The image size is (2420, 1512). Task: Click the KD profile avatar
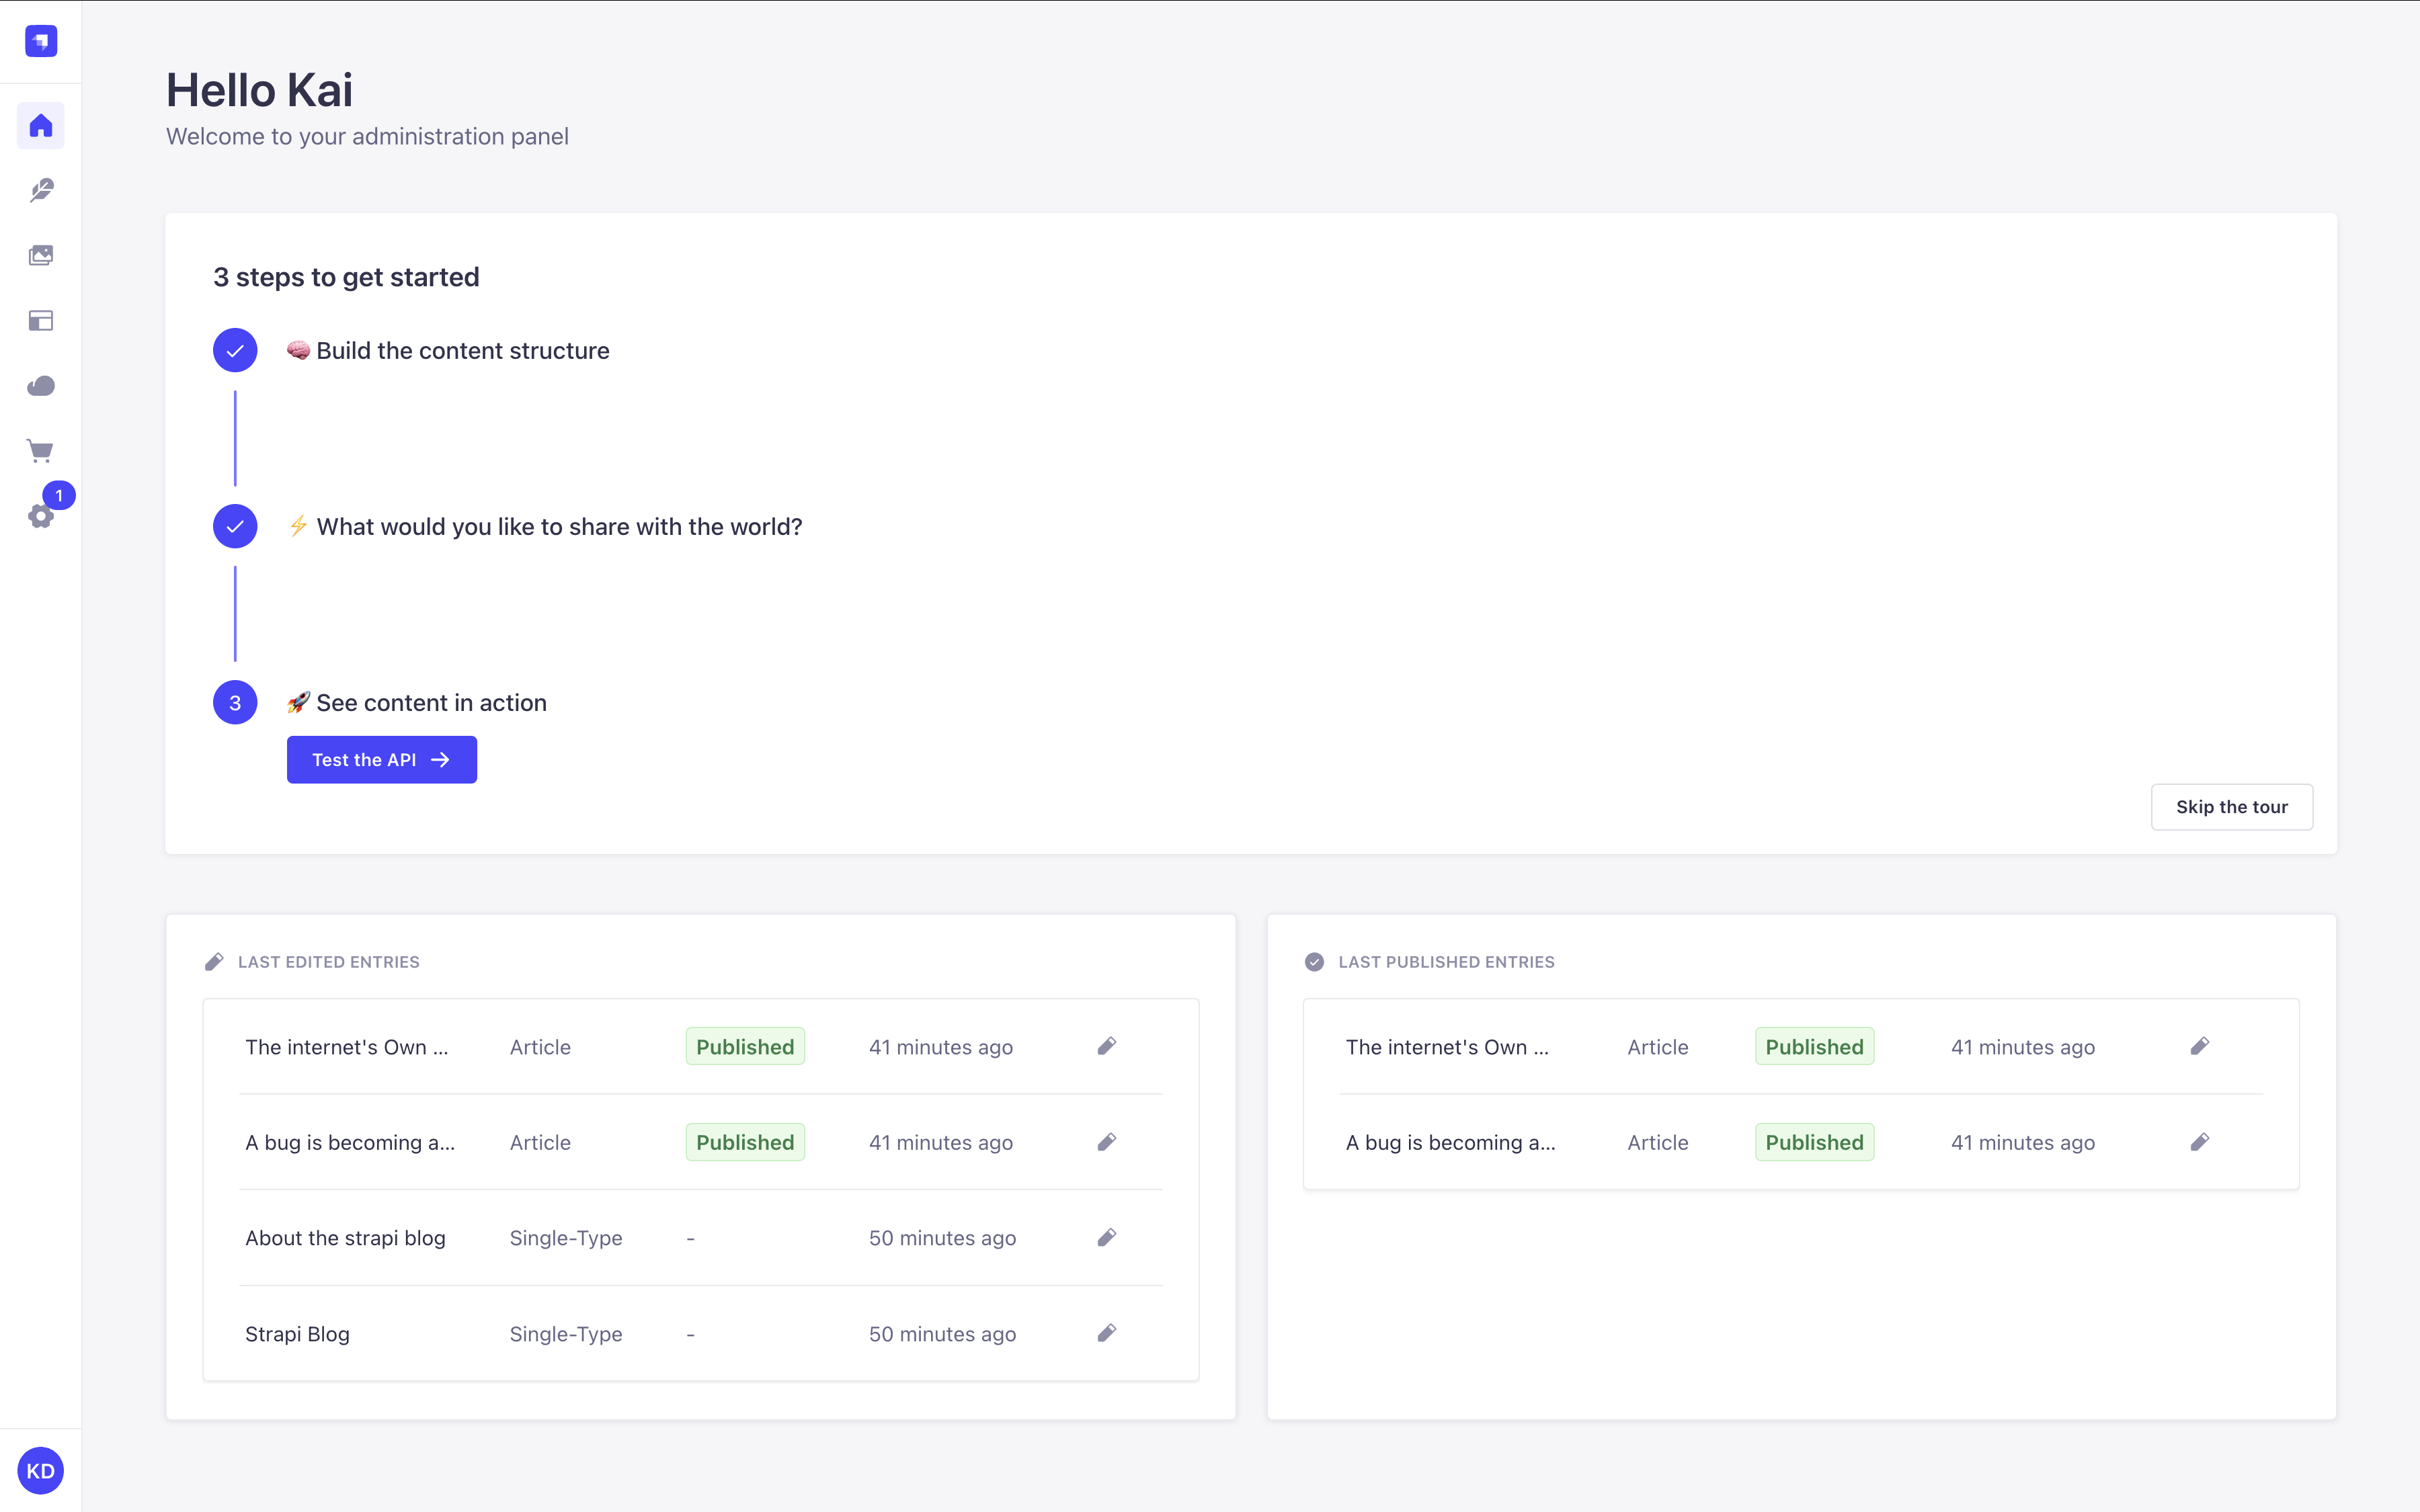coord(41,1470)
